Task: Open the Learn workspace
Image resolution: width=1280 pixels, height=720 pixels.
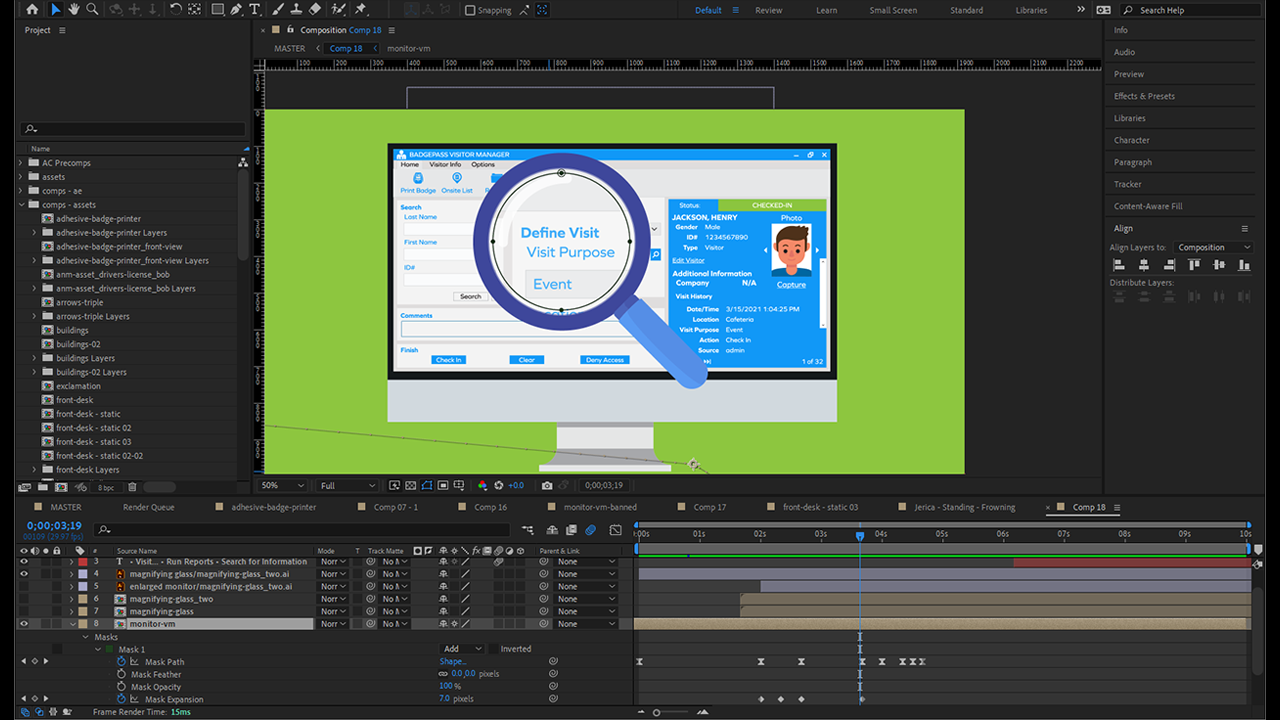Action: (x=826, y=10)
